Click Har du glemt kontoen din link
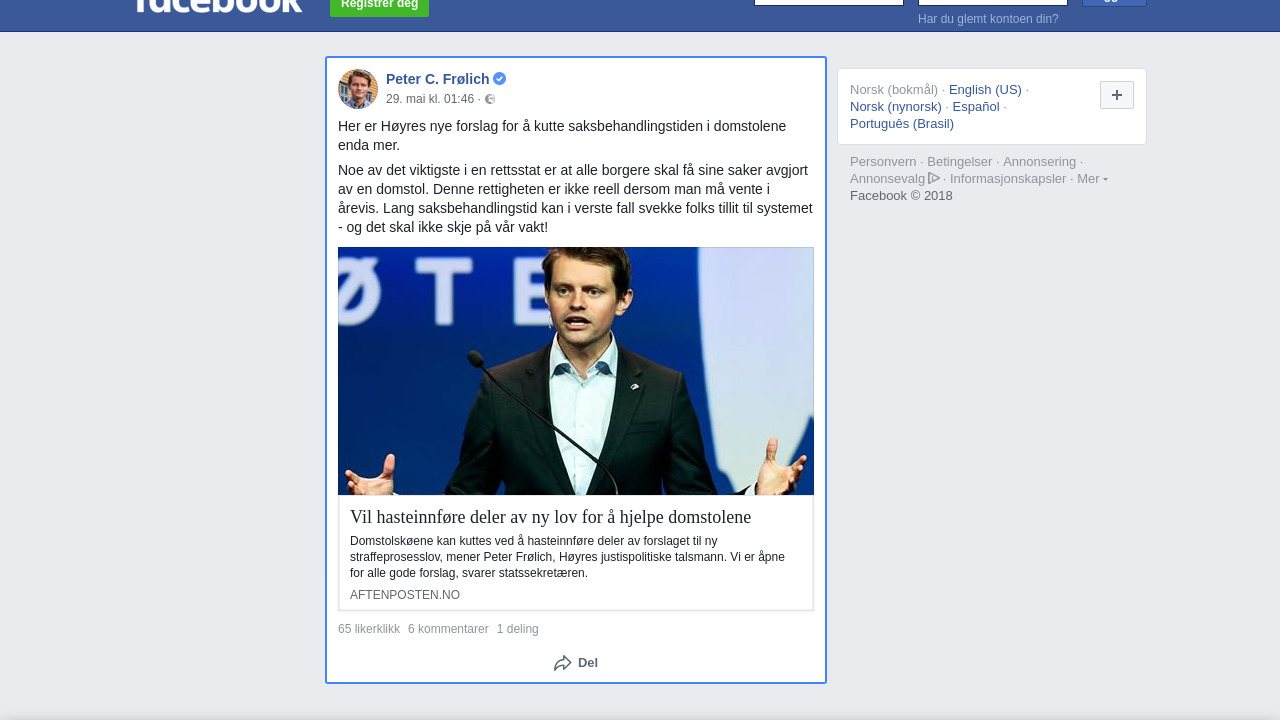This screenshot has width=1280, height=720. [x=988, y=19]
